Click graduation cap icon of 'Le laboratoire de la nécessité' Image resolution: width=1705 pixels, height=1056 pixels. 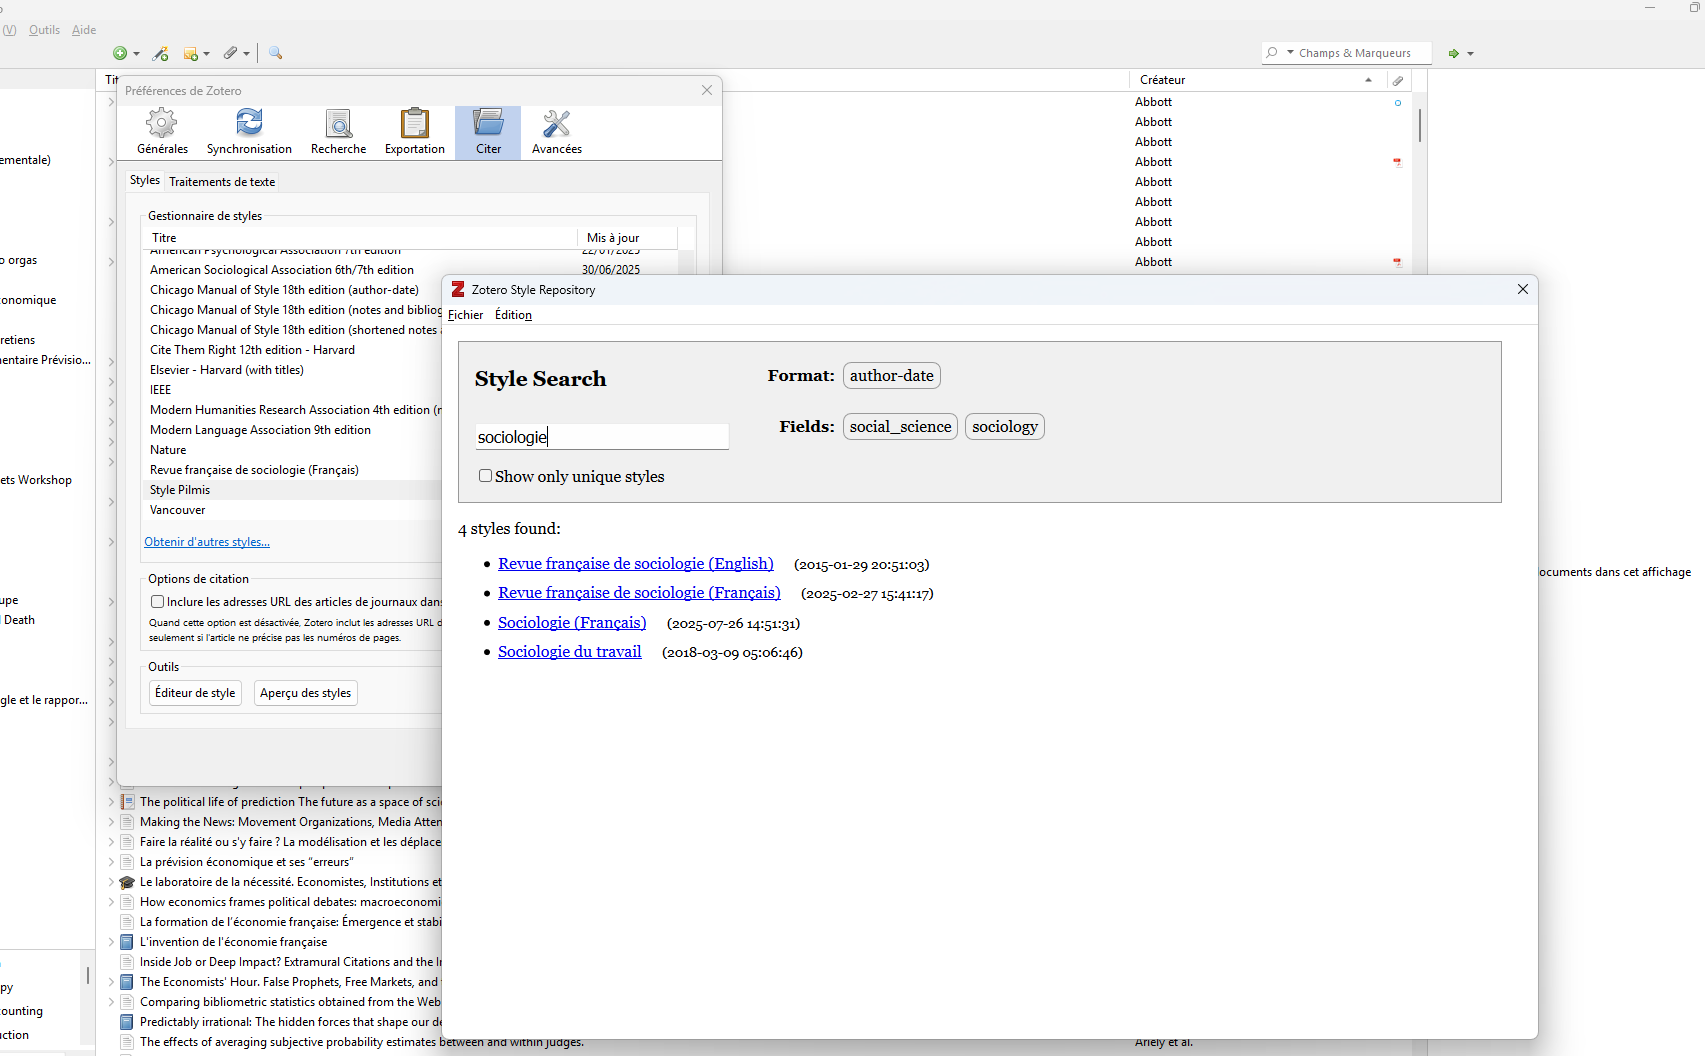pos(127,882)
